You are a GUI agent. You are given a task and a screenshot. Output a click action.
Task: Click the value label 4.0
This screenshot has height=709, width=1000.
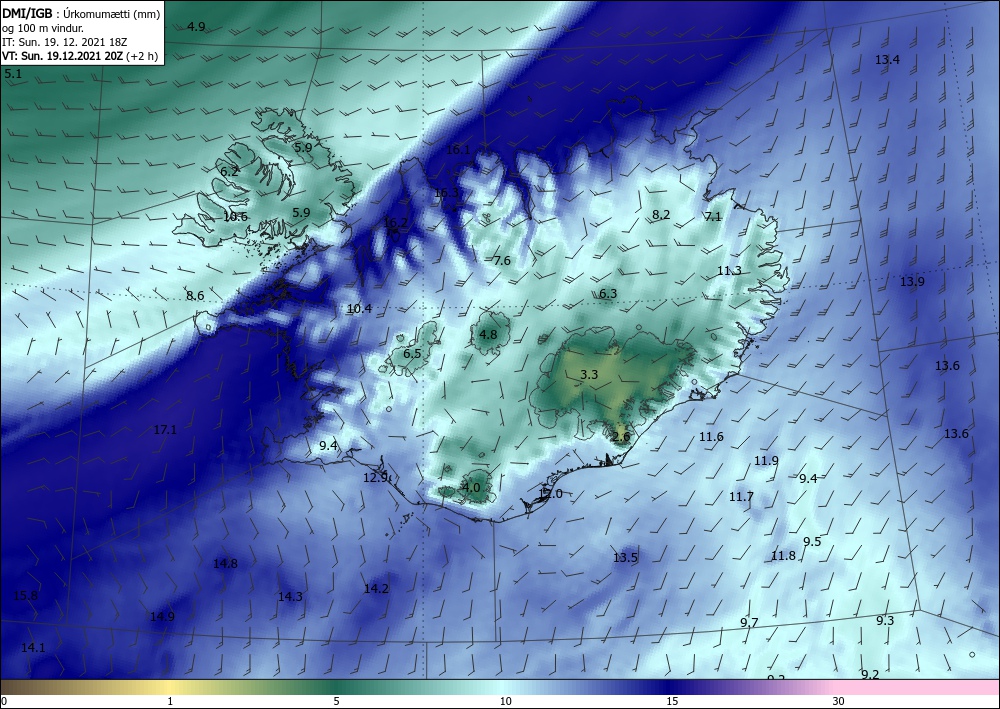pos(471,488)
